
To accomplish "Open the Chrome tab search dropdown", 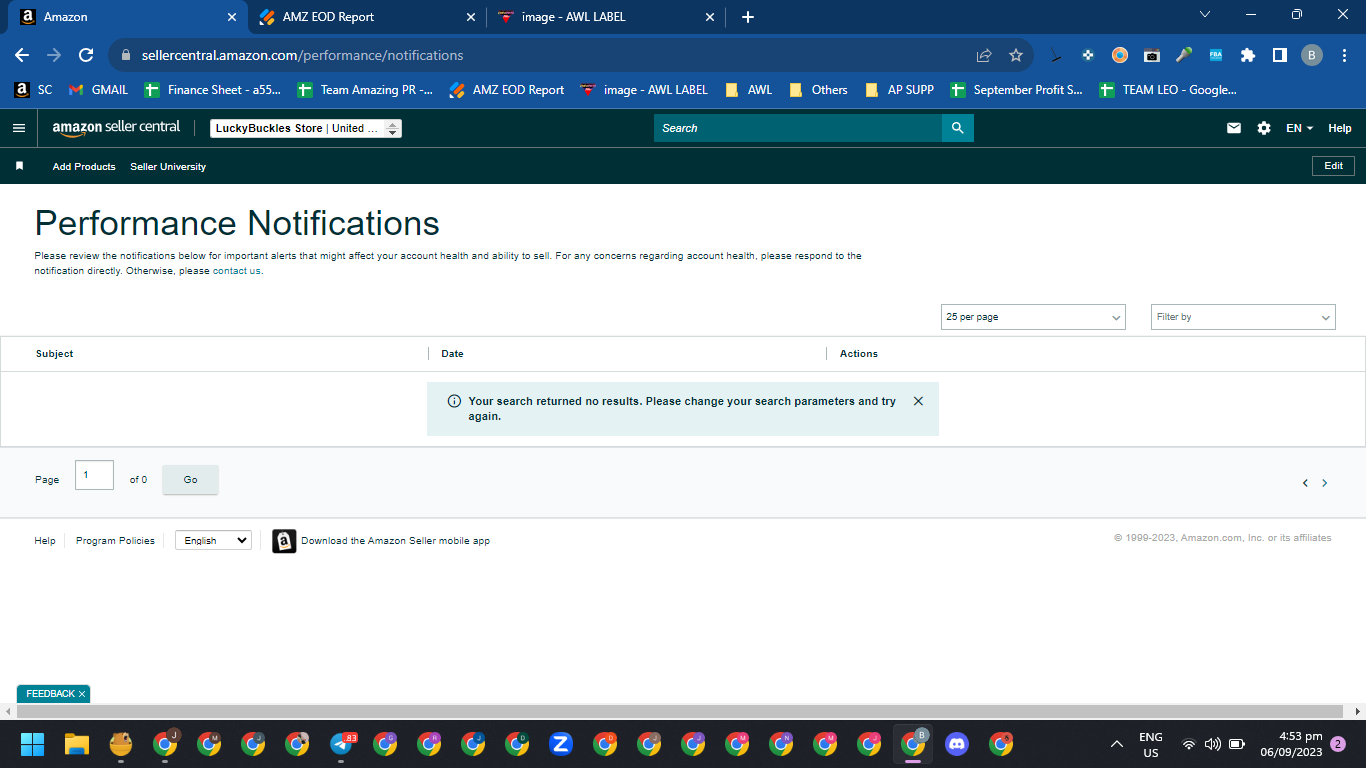I will (x=1205, y=15).
